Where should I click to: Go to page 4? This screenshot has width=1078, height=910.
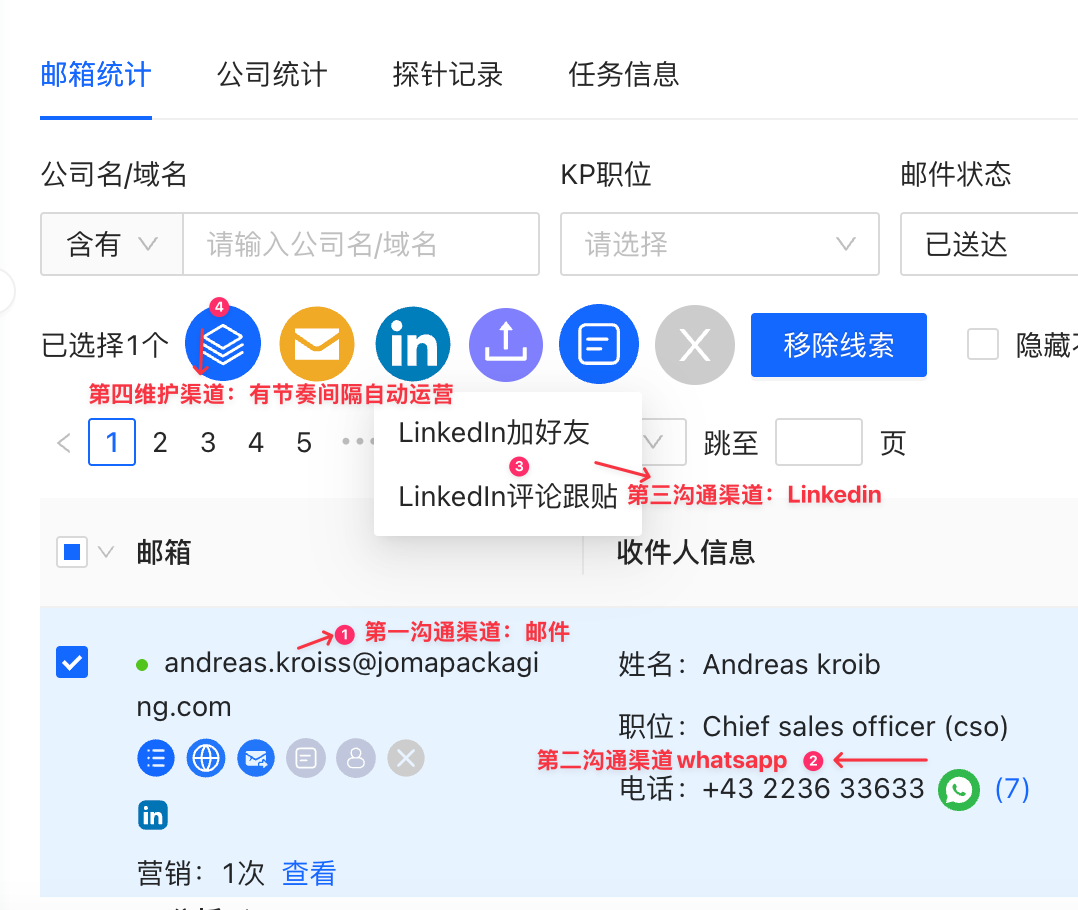coord(256,442)
